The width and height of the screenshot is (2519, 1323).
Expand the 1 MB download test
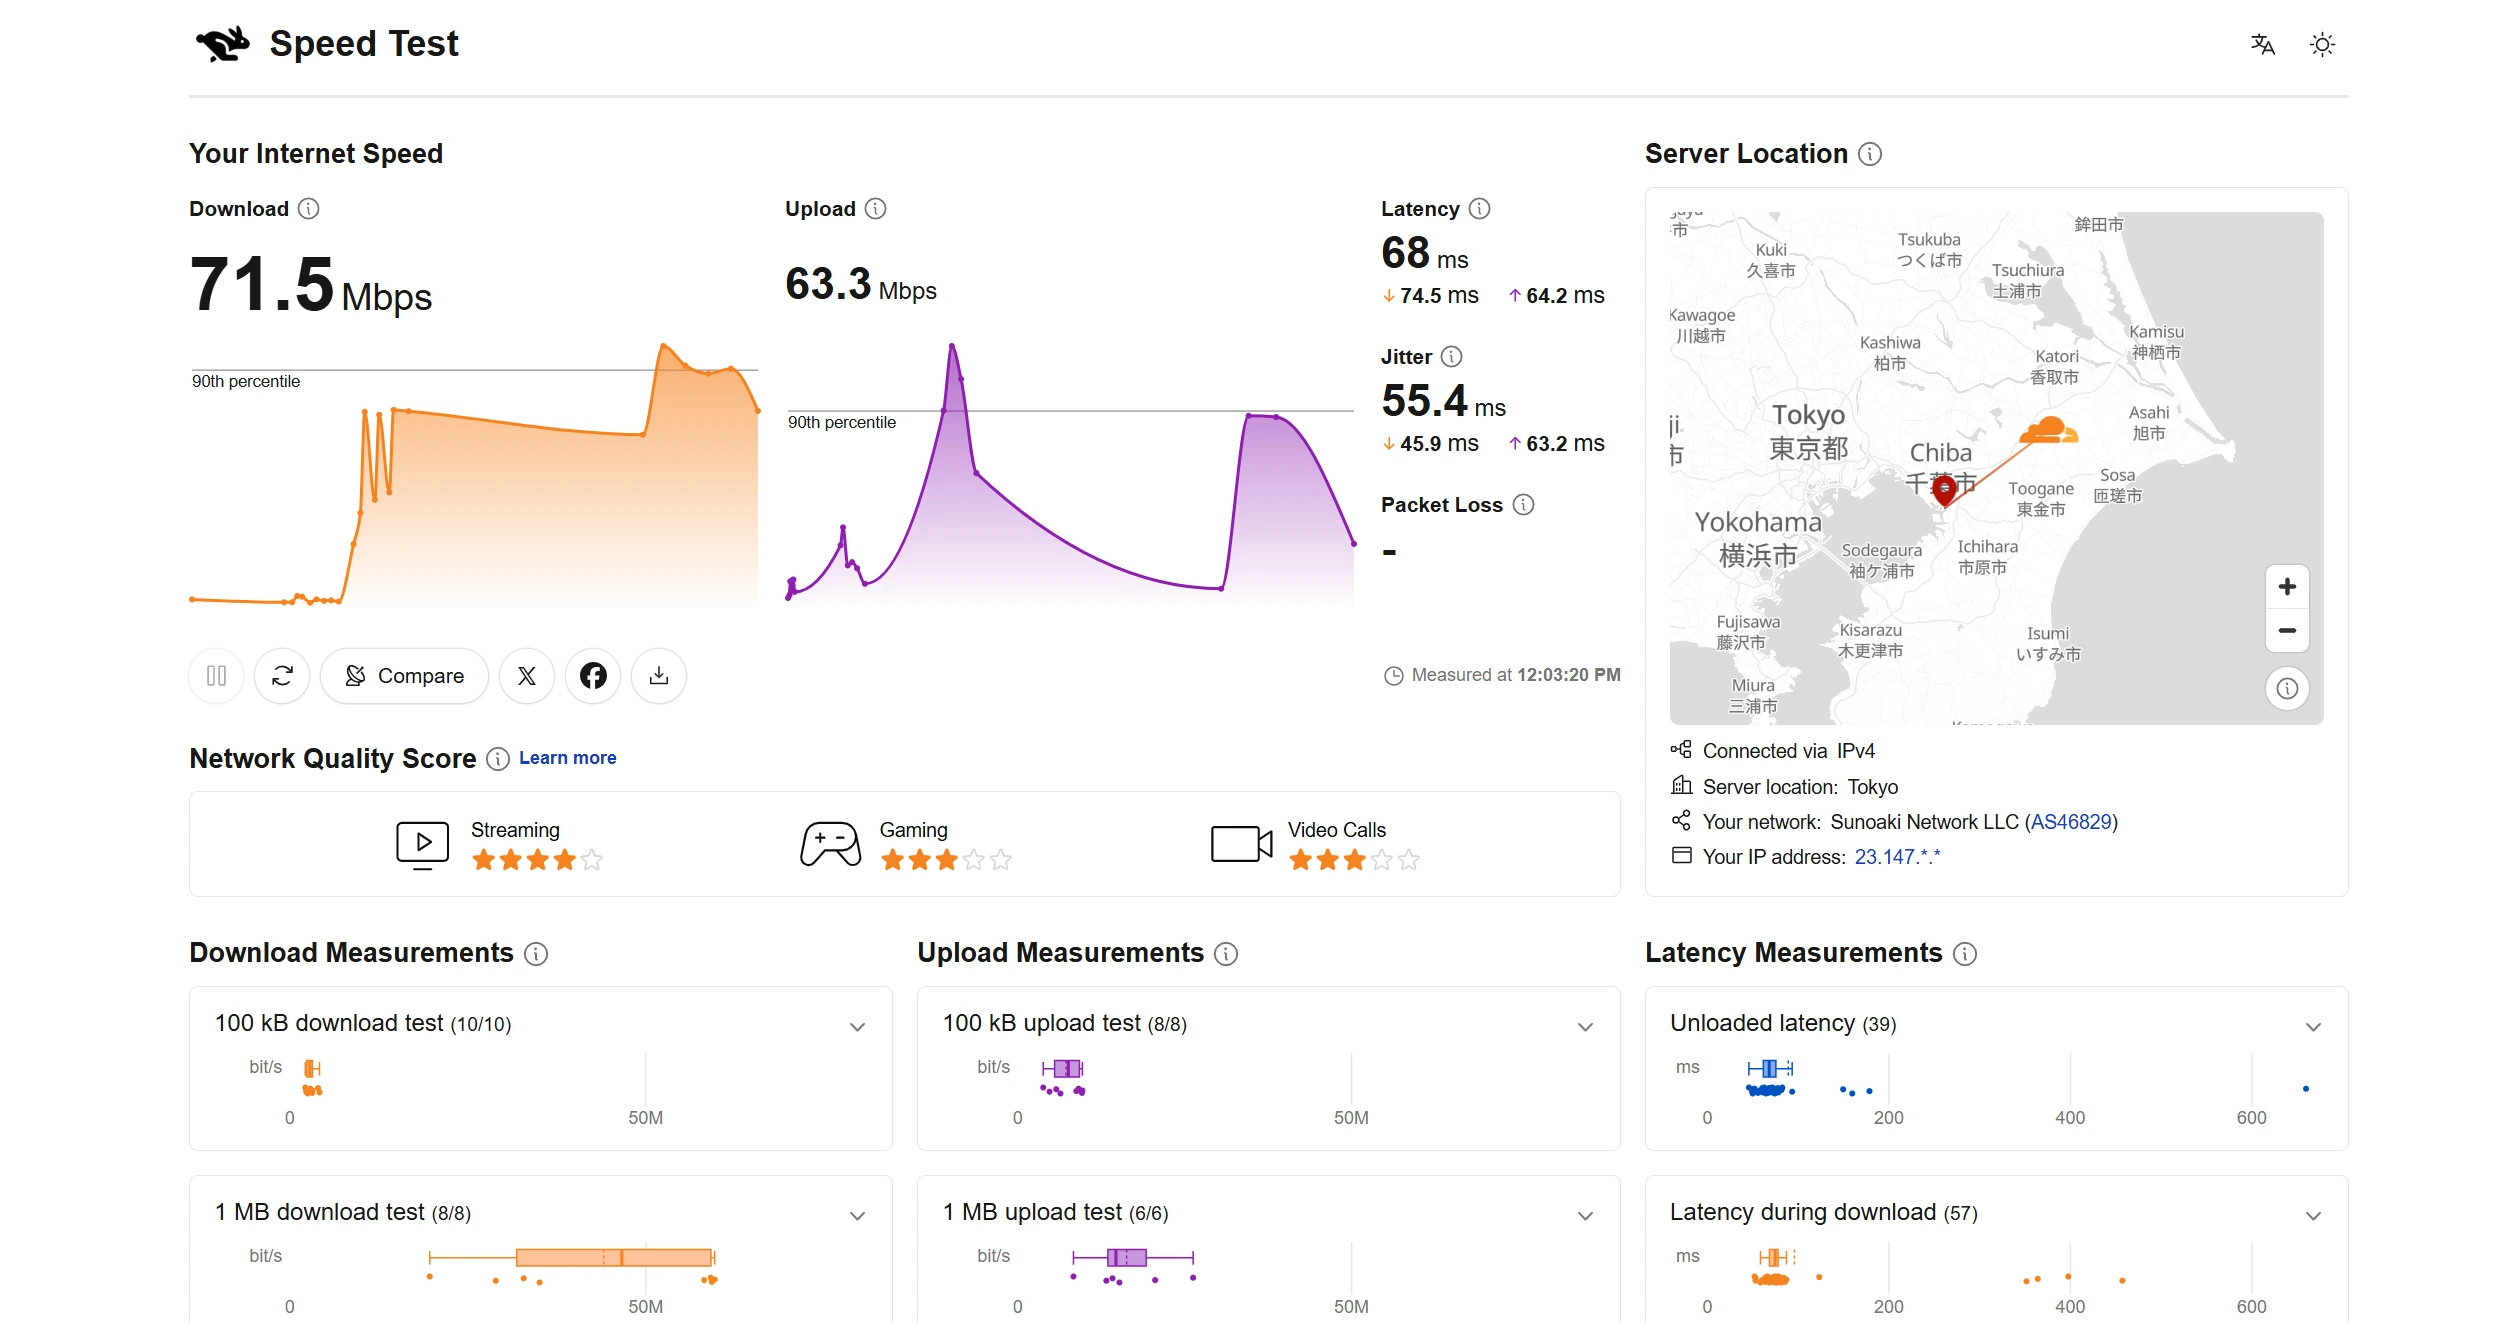pos(857,1216)
